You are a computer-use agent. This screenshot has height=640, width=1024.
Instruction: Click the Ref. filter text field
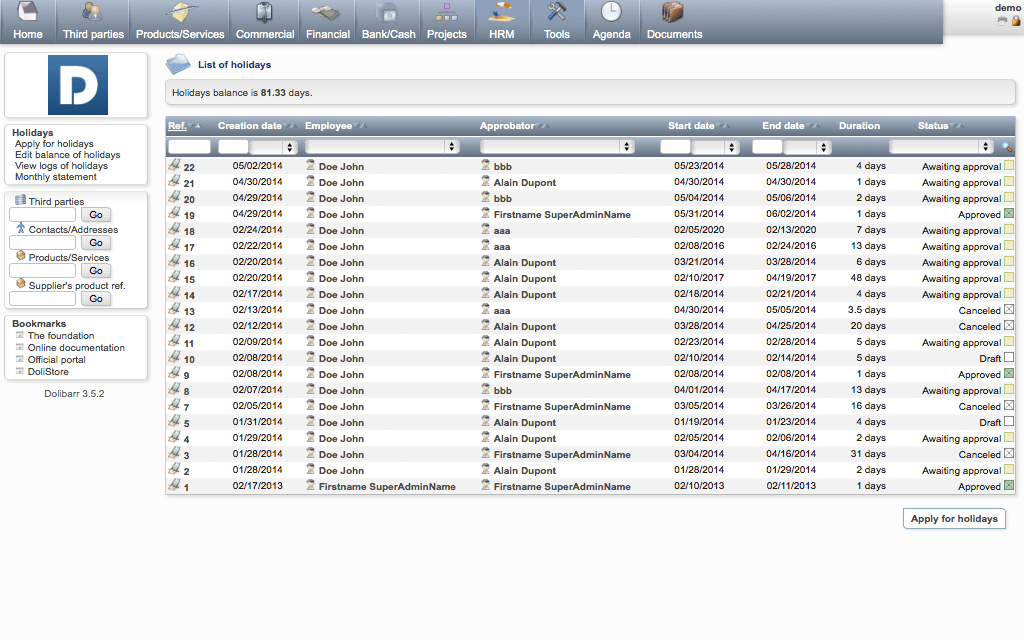189,146
